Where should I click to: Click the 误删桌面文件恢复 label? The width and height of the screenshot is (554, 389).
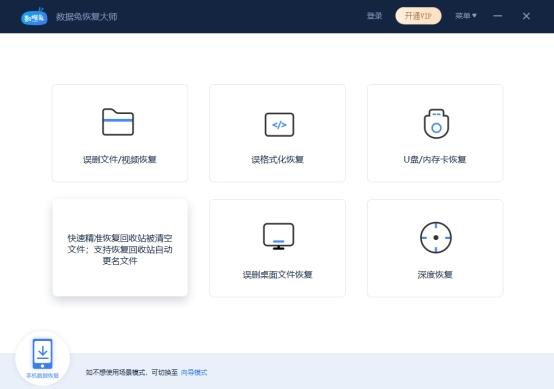[x=277, y=275]
